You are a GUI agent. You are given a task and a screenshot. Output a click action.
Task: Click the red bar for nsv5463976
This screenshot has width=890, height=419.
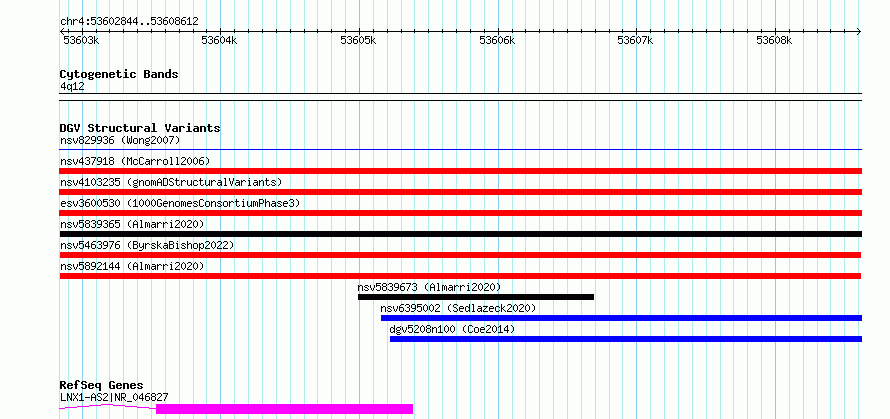click(460, 255)
